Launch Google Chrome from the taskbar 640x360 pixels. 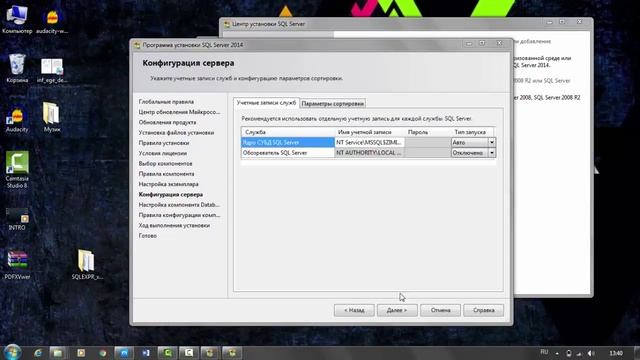pyautogui.click(x=102, y=353)
